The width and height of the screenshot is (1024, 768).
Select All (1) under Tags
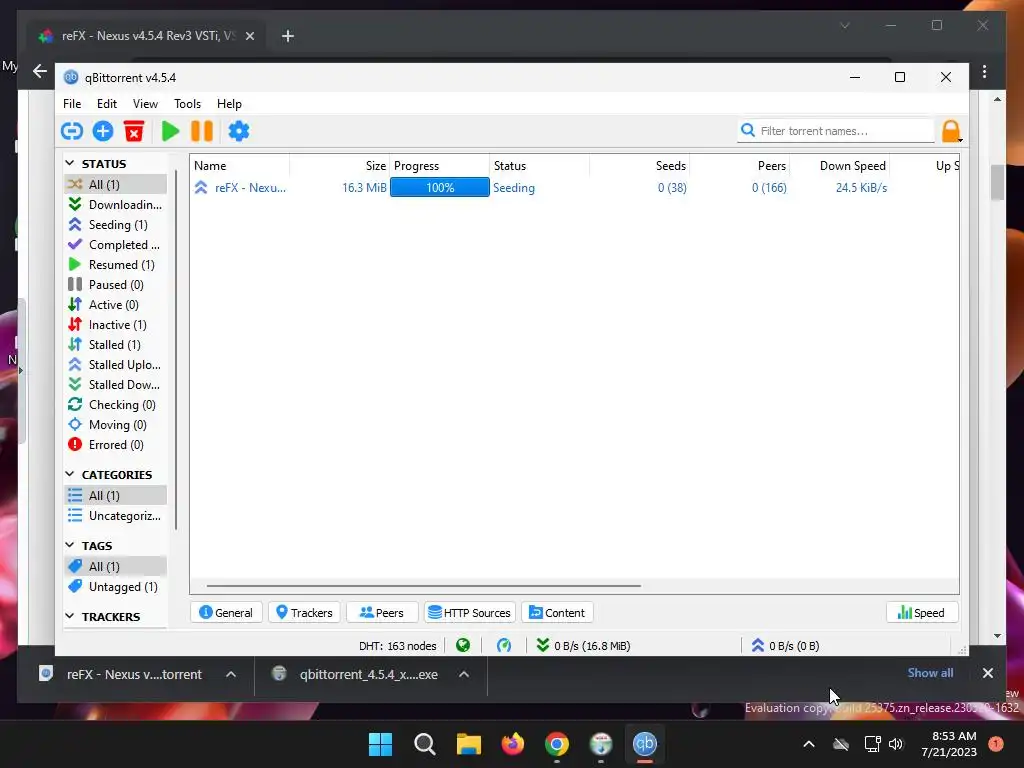tap(116, 566)
